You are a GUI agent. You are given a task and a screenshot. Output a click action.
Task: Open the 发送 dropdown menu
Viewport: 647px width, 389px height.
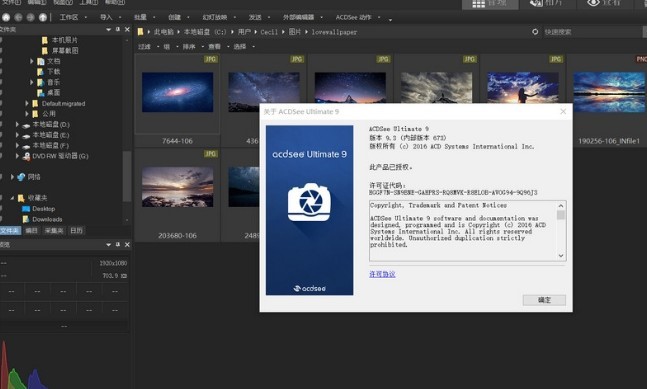coord(259,17)
